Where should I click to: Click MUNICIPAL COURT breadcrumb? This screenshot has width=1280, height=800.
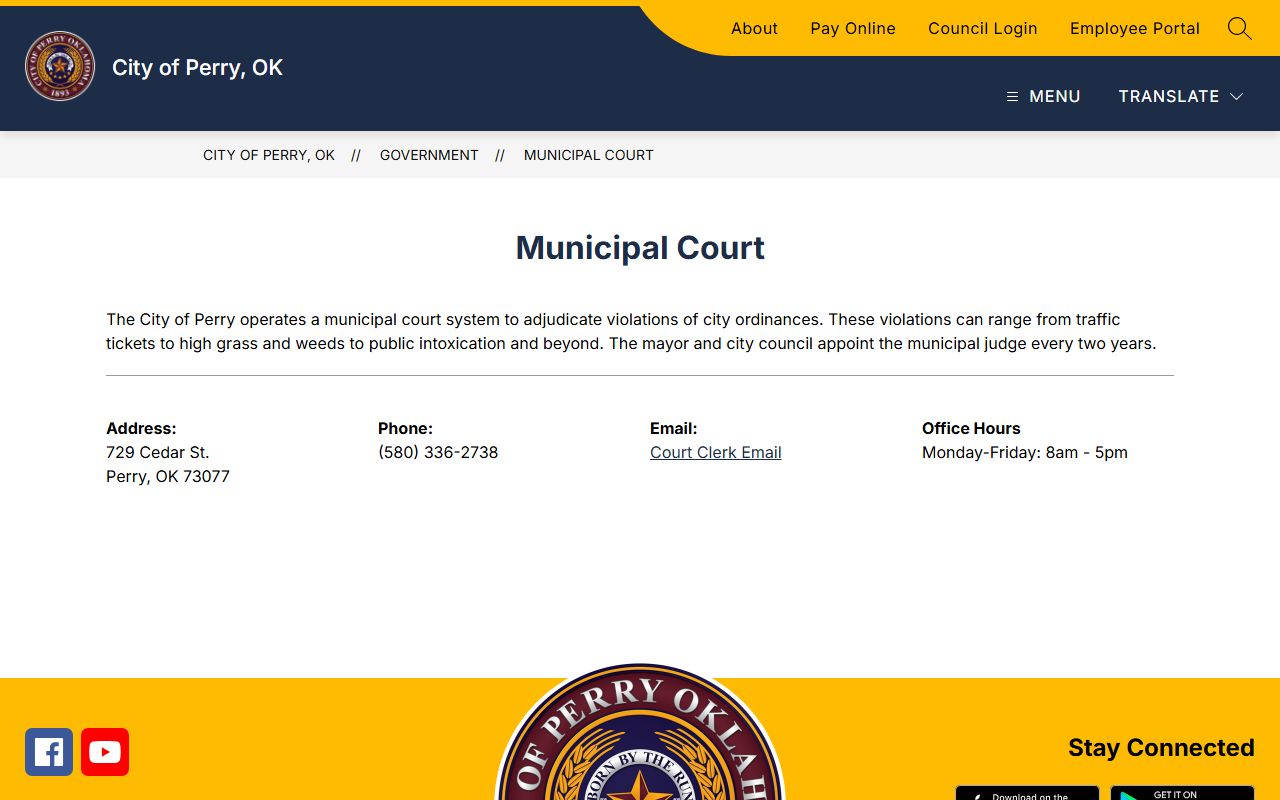tap(589, 155)
